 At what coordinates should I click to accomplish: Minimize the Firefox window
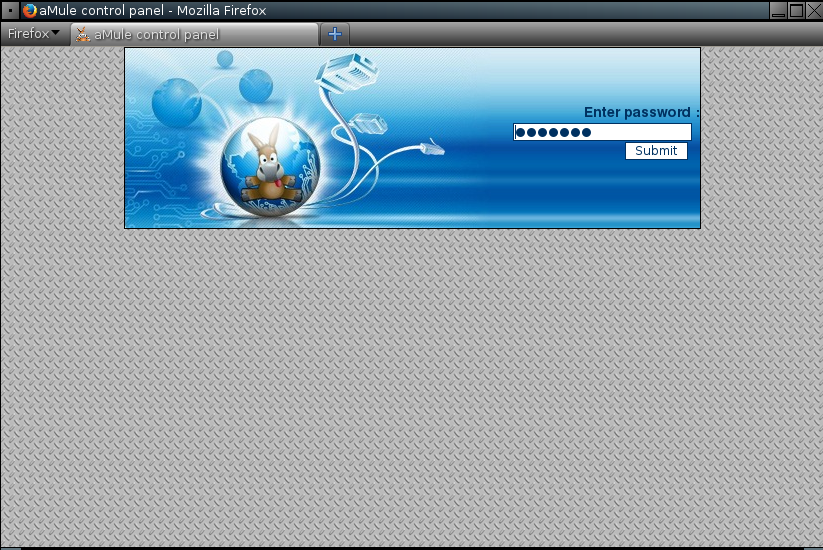pos(778,10)
